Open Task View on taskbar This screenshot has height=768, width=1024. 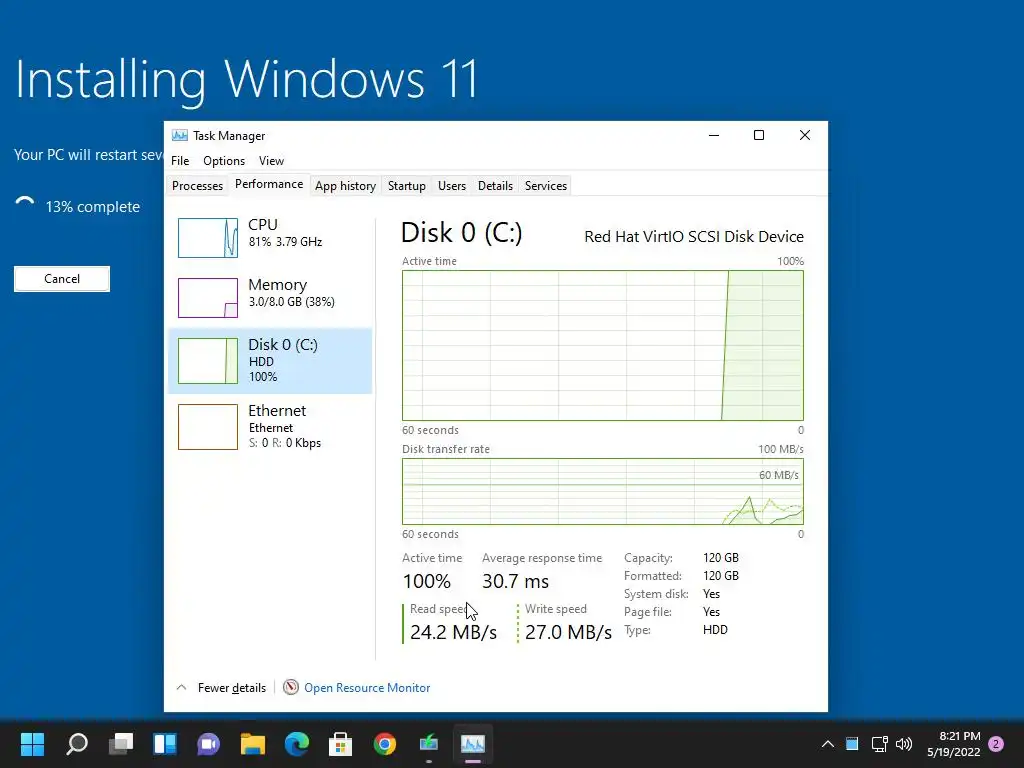pos(121,743)
